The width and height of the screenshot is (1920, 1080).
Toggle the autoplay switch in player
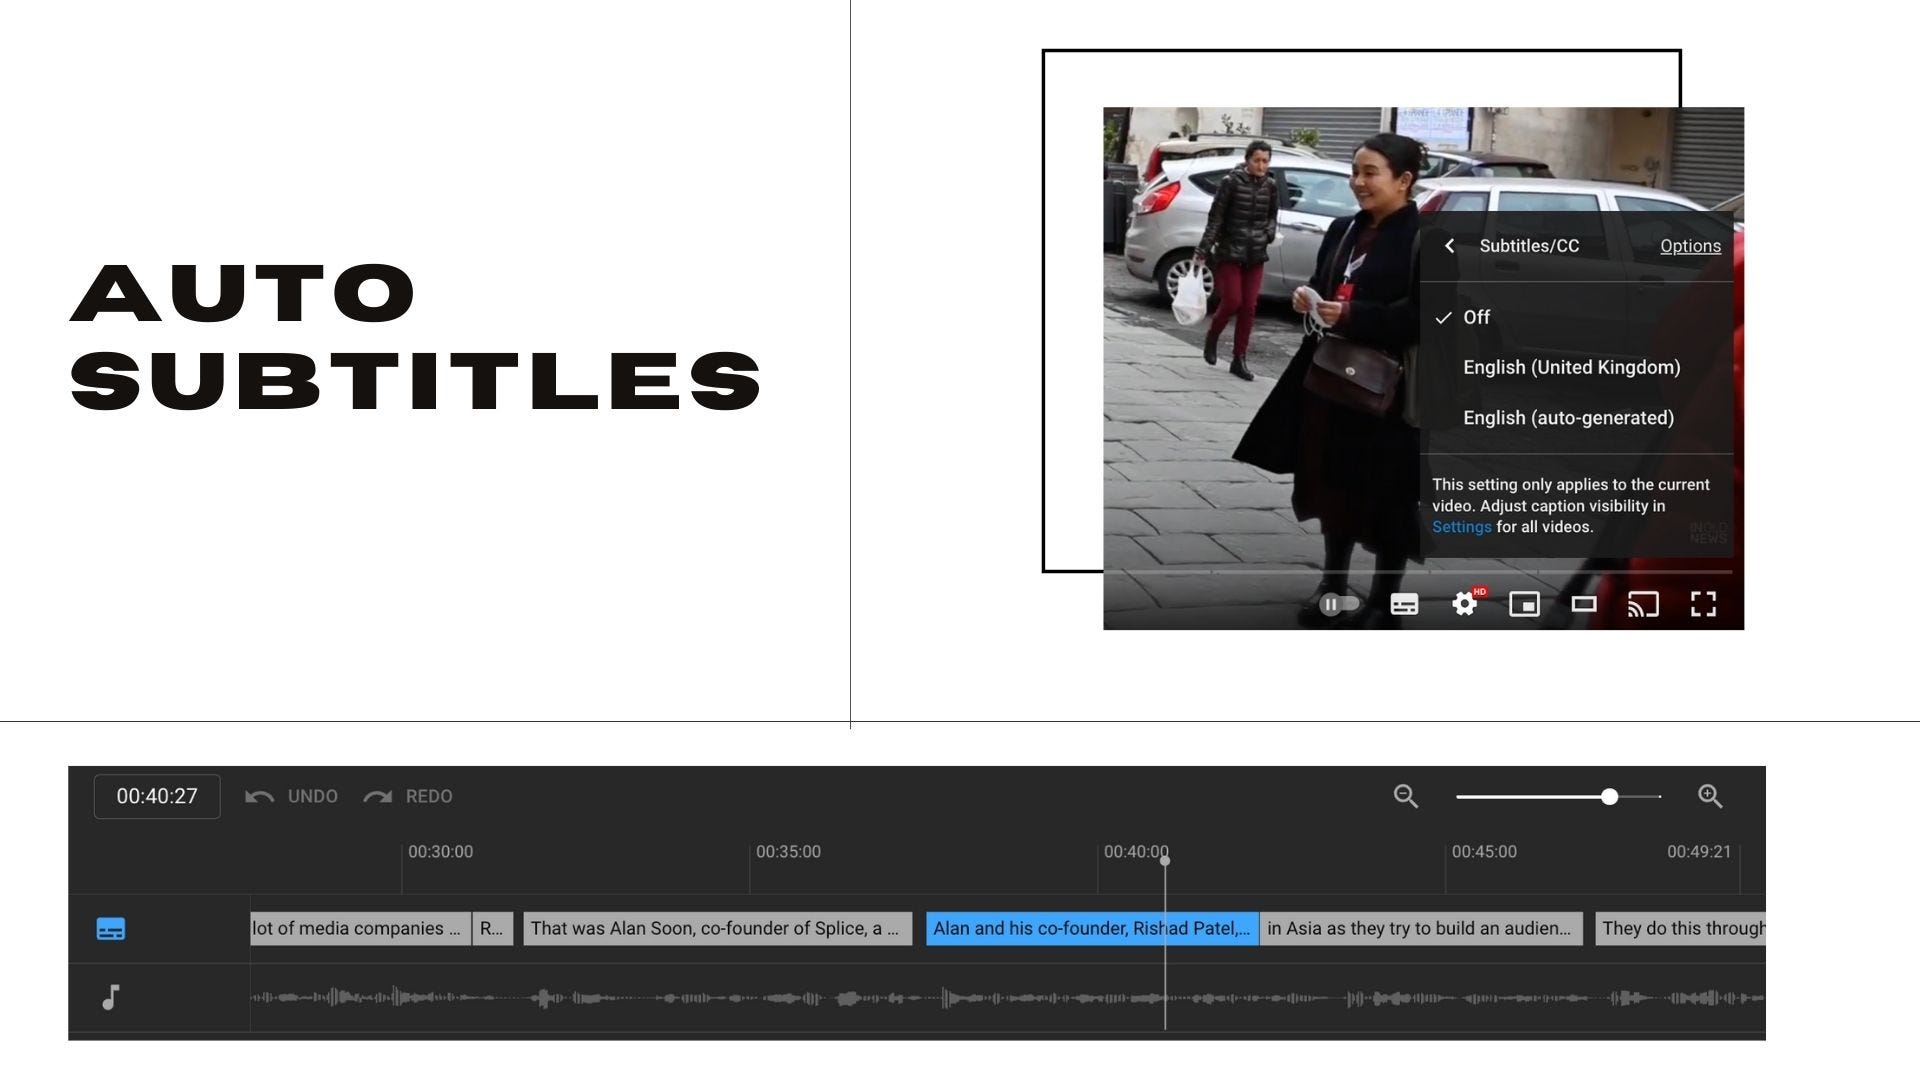[x=1338, y=604]
